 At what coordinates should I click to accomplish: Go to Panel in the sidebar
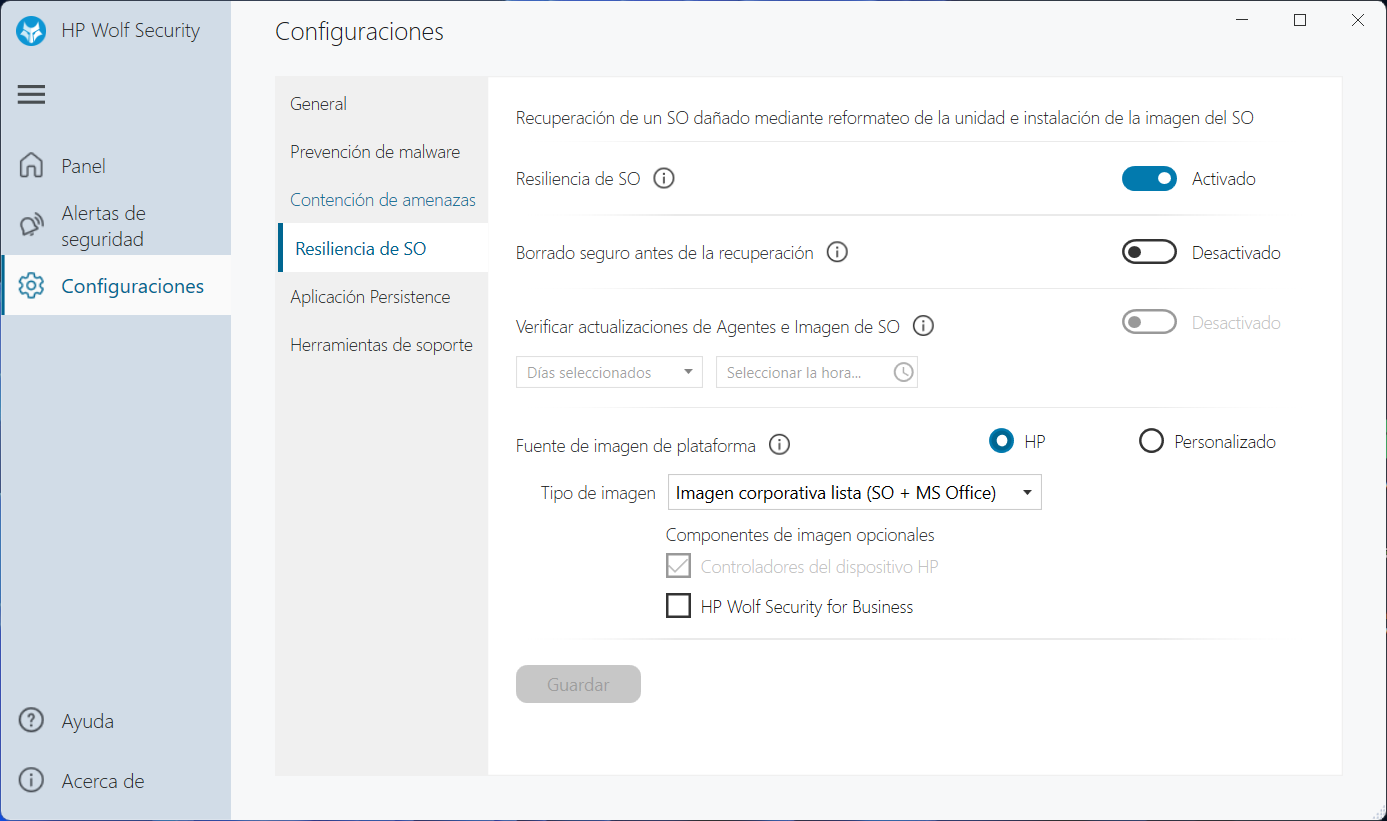[116, 166]
